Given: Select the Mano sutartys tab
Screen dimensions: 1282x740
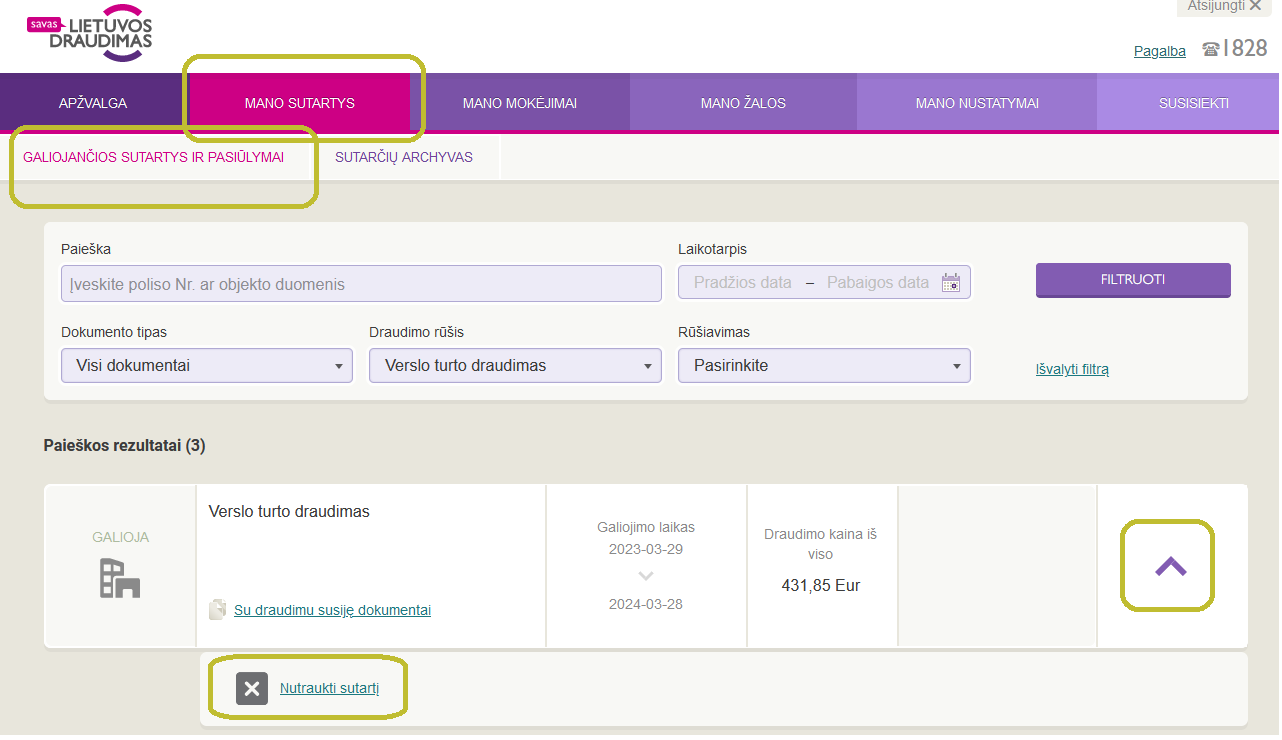Looking at the screenshot, I should click(x=299, y=102).
